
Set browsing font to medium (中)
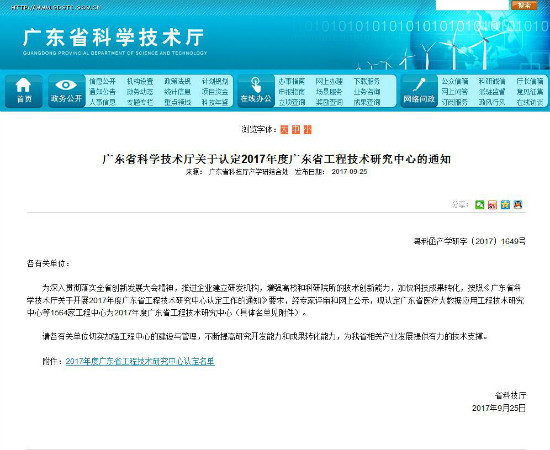tap(296, 129)
